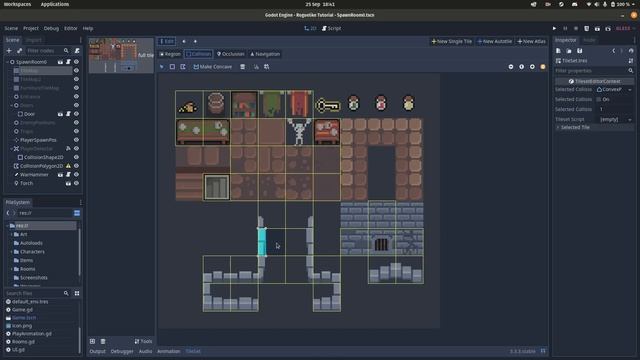Add a new node with plus icon
The image size is (640, 360).
pyautogui.click(x=9, y=51)
